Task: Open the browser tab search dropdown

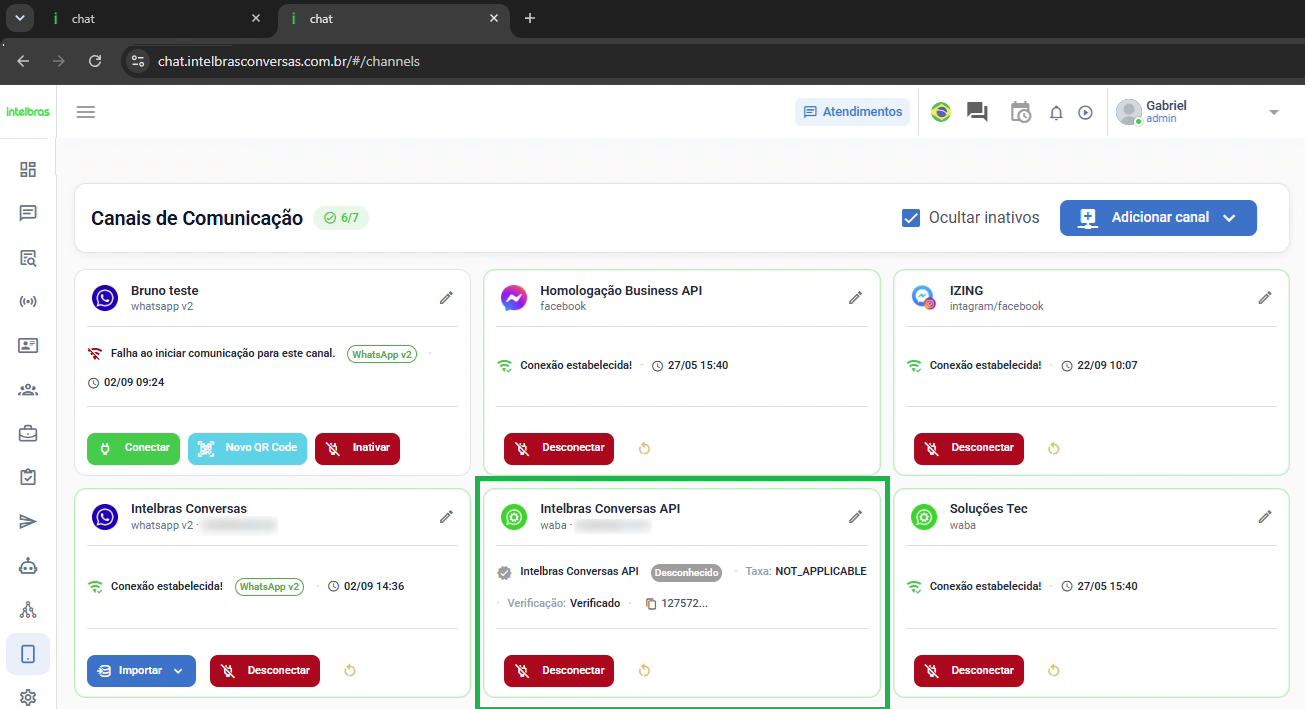Action: [x=19, y=18]
